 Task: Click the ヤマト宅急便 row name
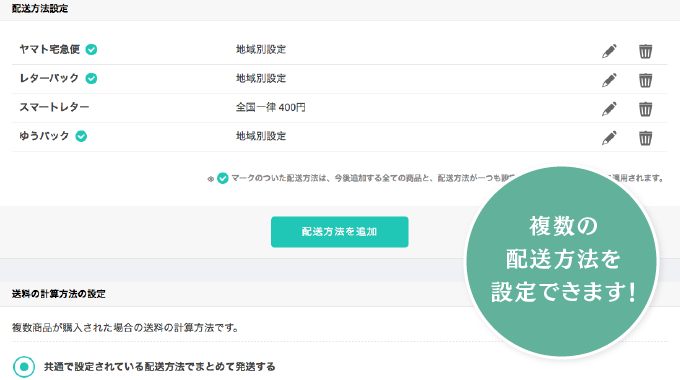(49, 49)
